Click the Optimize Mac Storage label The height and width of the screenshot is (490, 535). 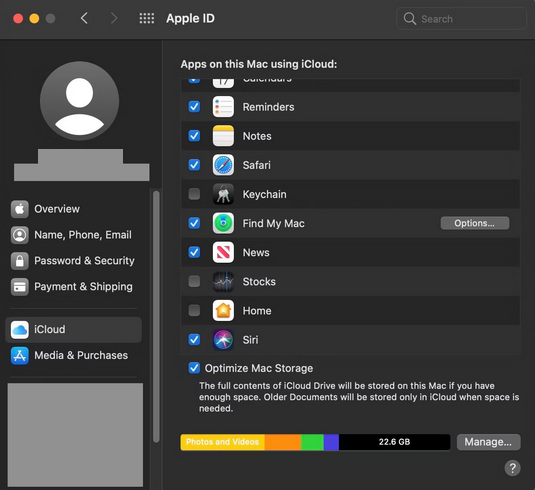259,369
